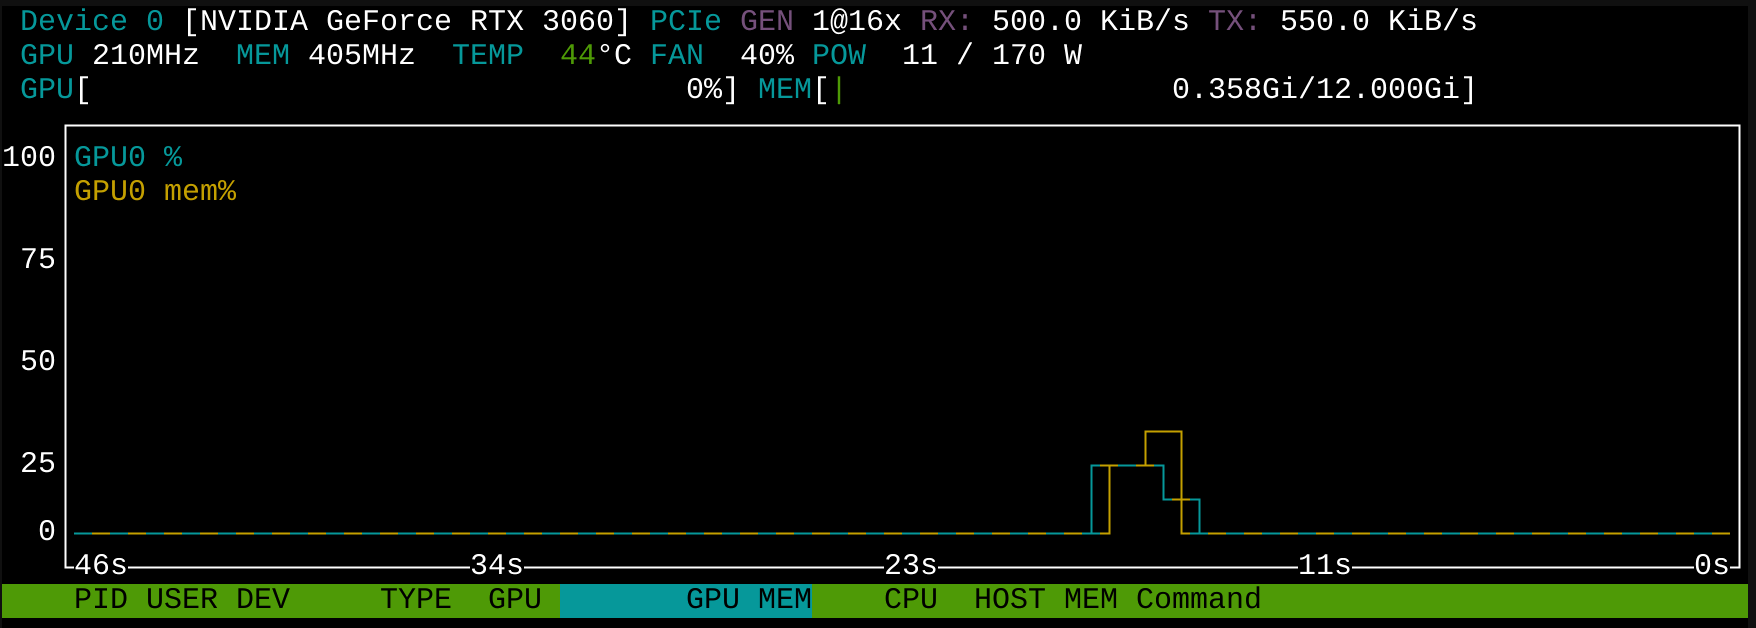Click the '75' y-axis label
1756x628 pixels.
point(38,259)
